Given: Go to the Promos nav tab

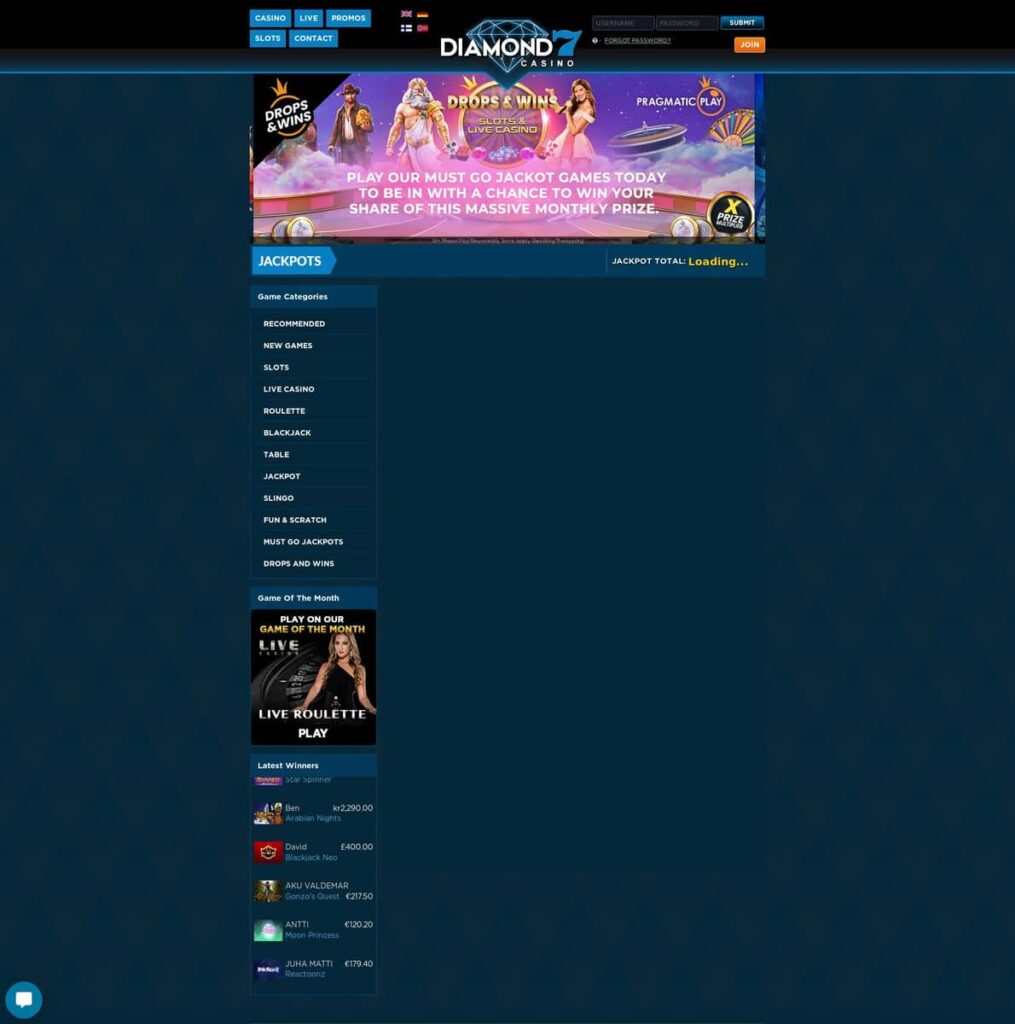Looking at the screenshot, I should (x=348, y=18).
